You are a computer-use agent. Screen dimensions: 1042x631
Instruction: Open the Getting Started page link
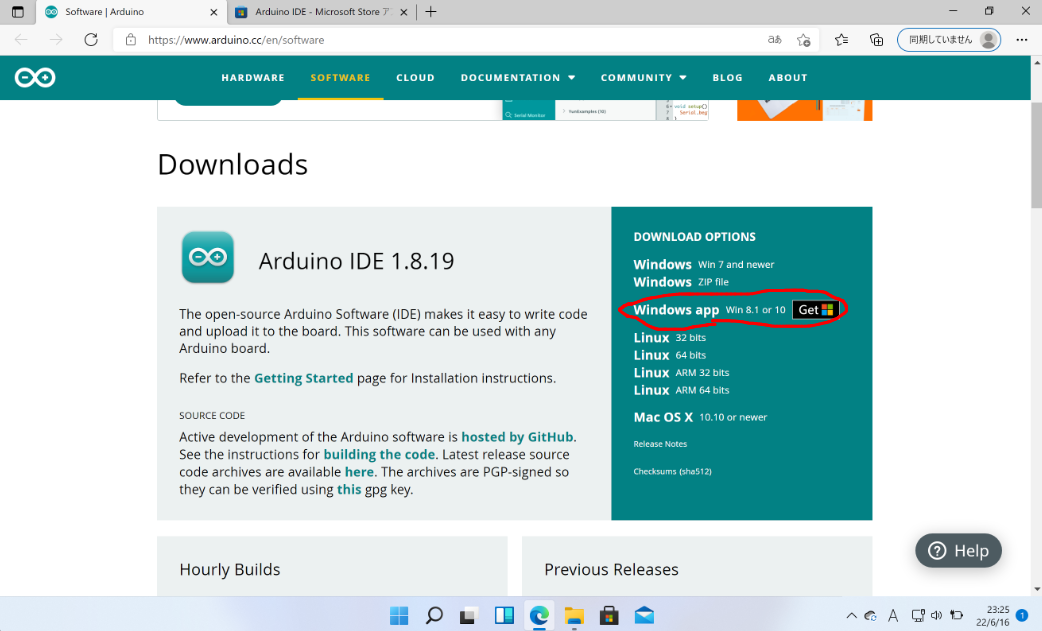[304, 378]
